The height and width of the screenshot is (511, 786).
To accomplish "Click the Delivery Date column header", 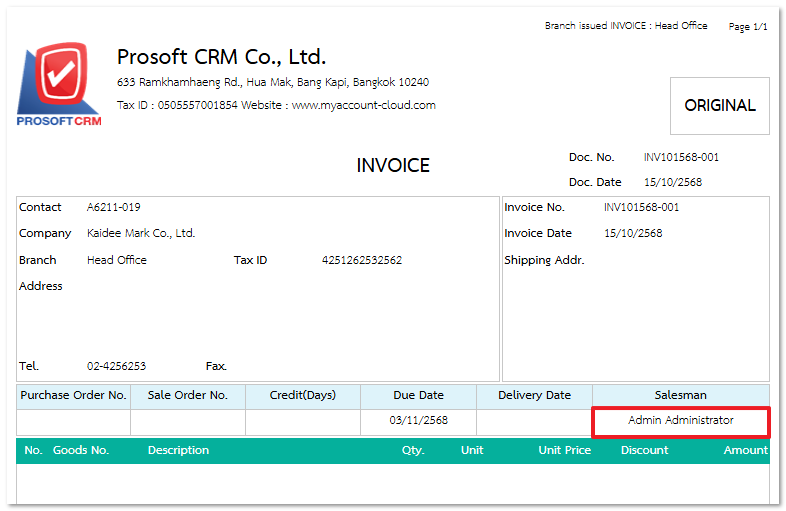I will (x=534, y=395).
